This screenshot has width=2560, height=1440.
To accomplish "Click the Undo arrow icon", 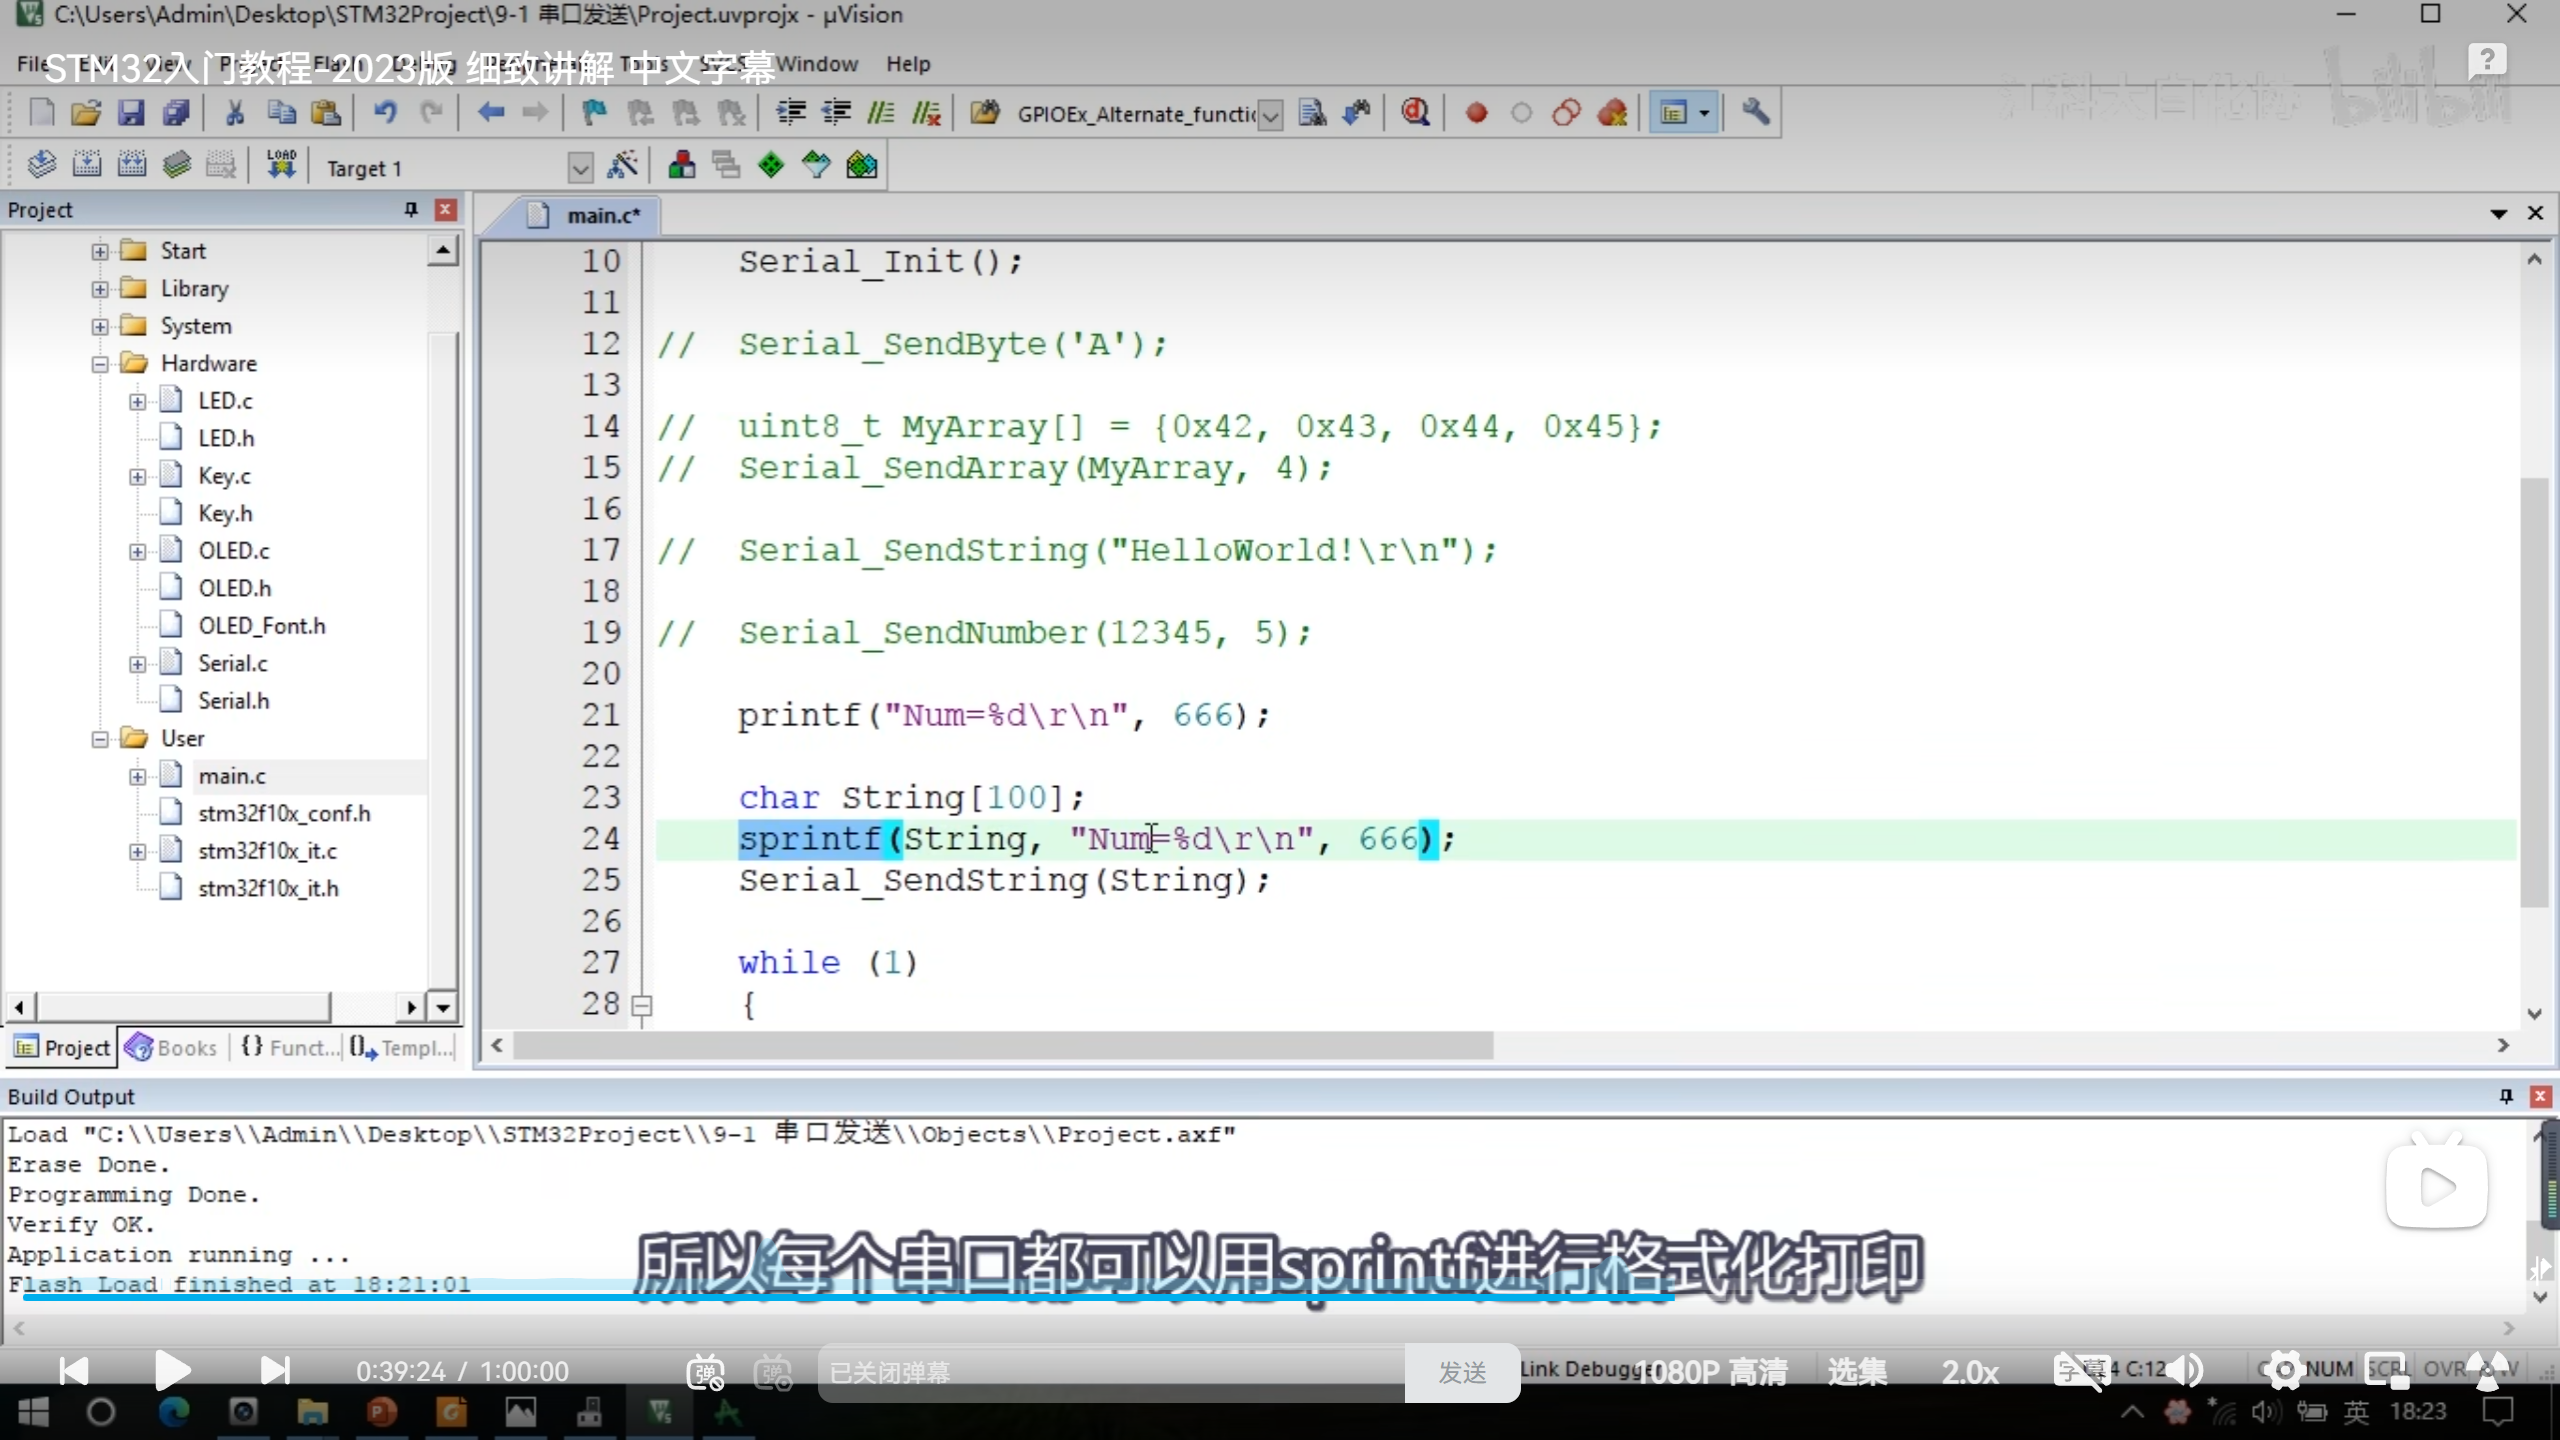I will point(385,113).
